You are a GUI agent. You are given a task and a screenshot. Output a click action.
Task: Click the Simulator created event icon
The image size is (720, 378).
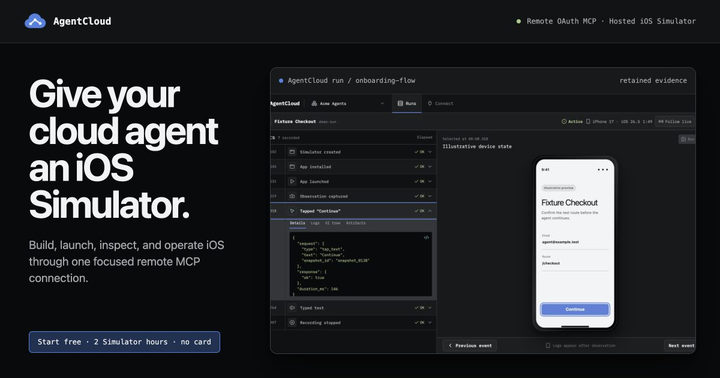point(292,152)
